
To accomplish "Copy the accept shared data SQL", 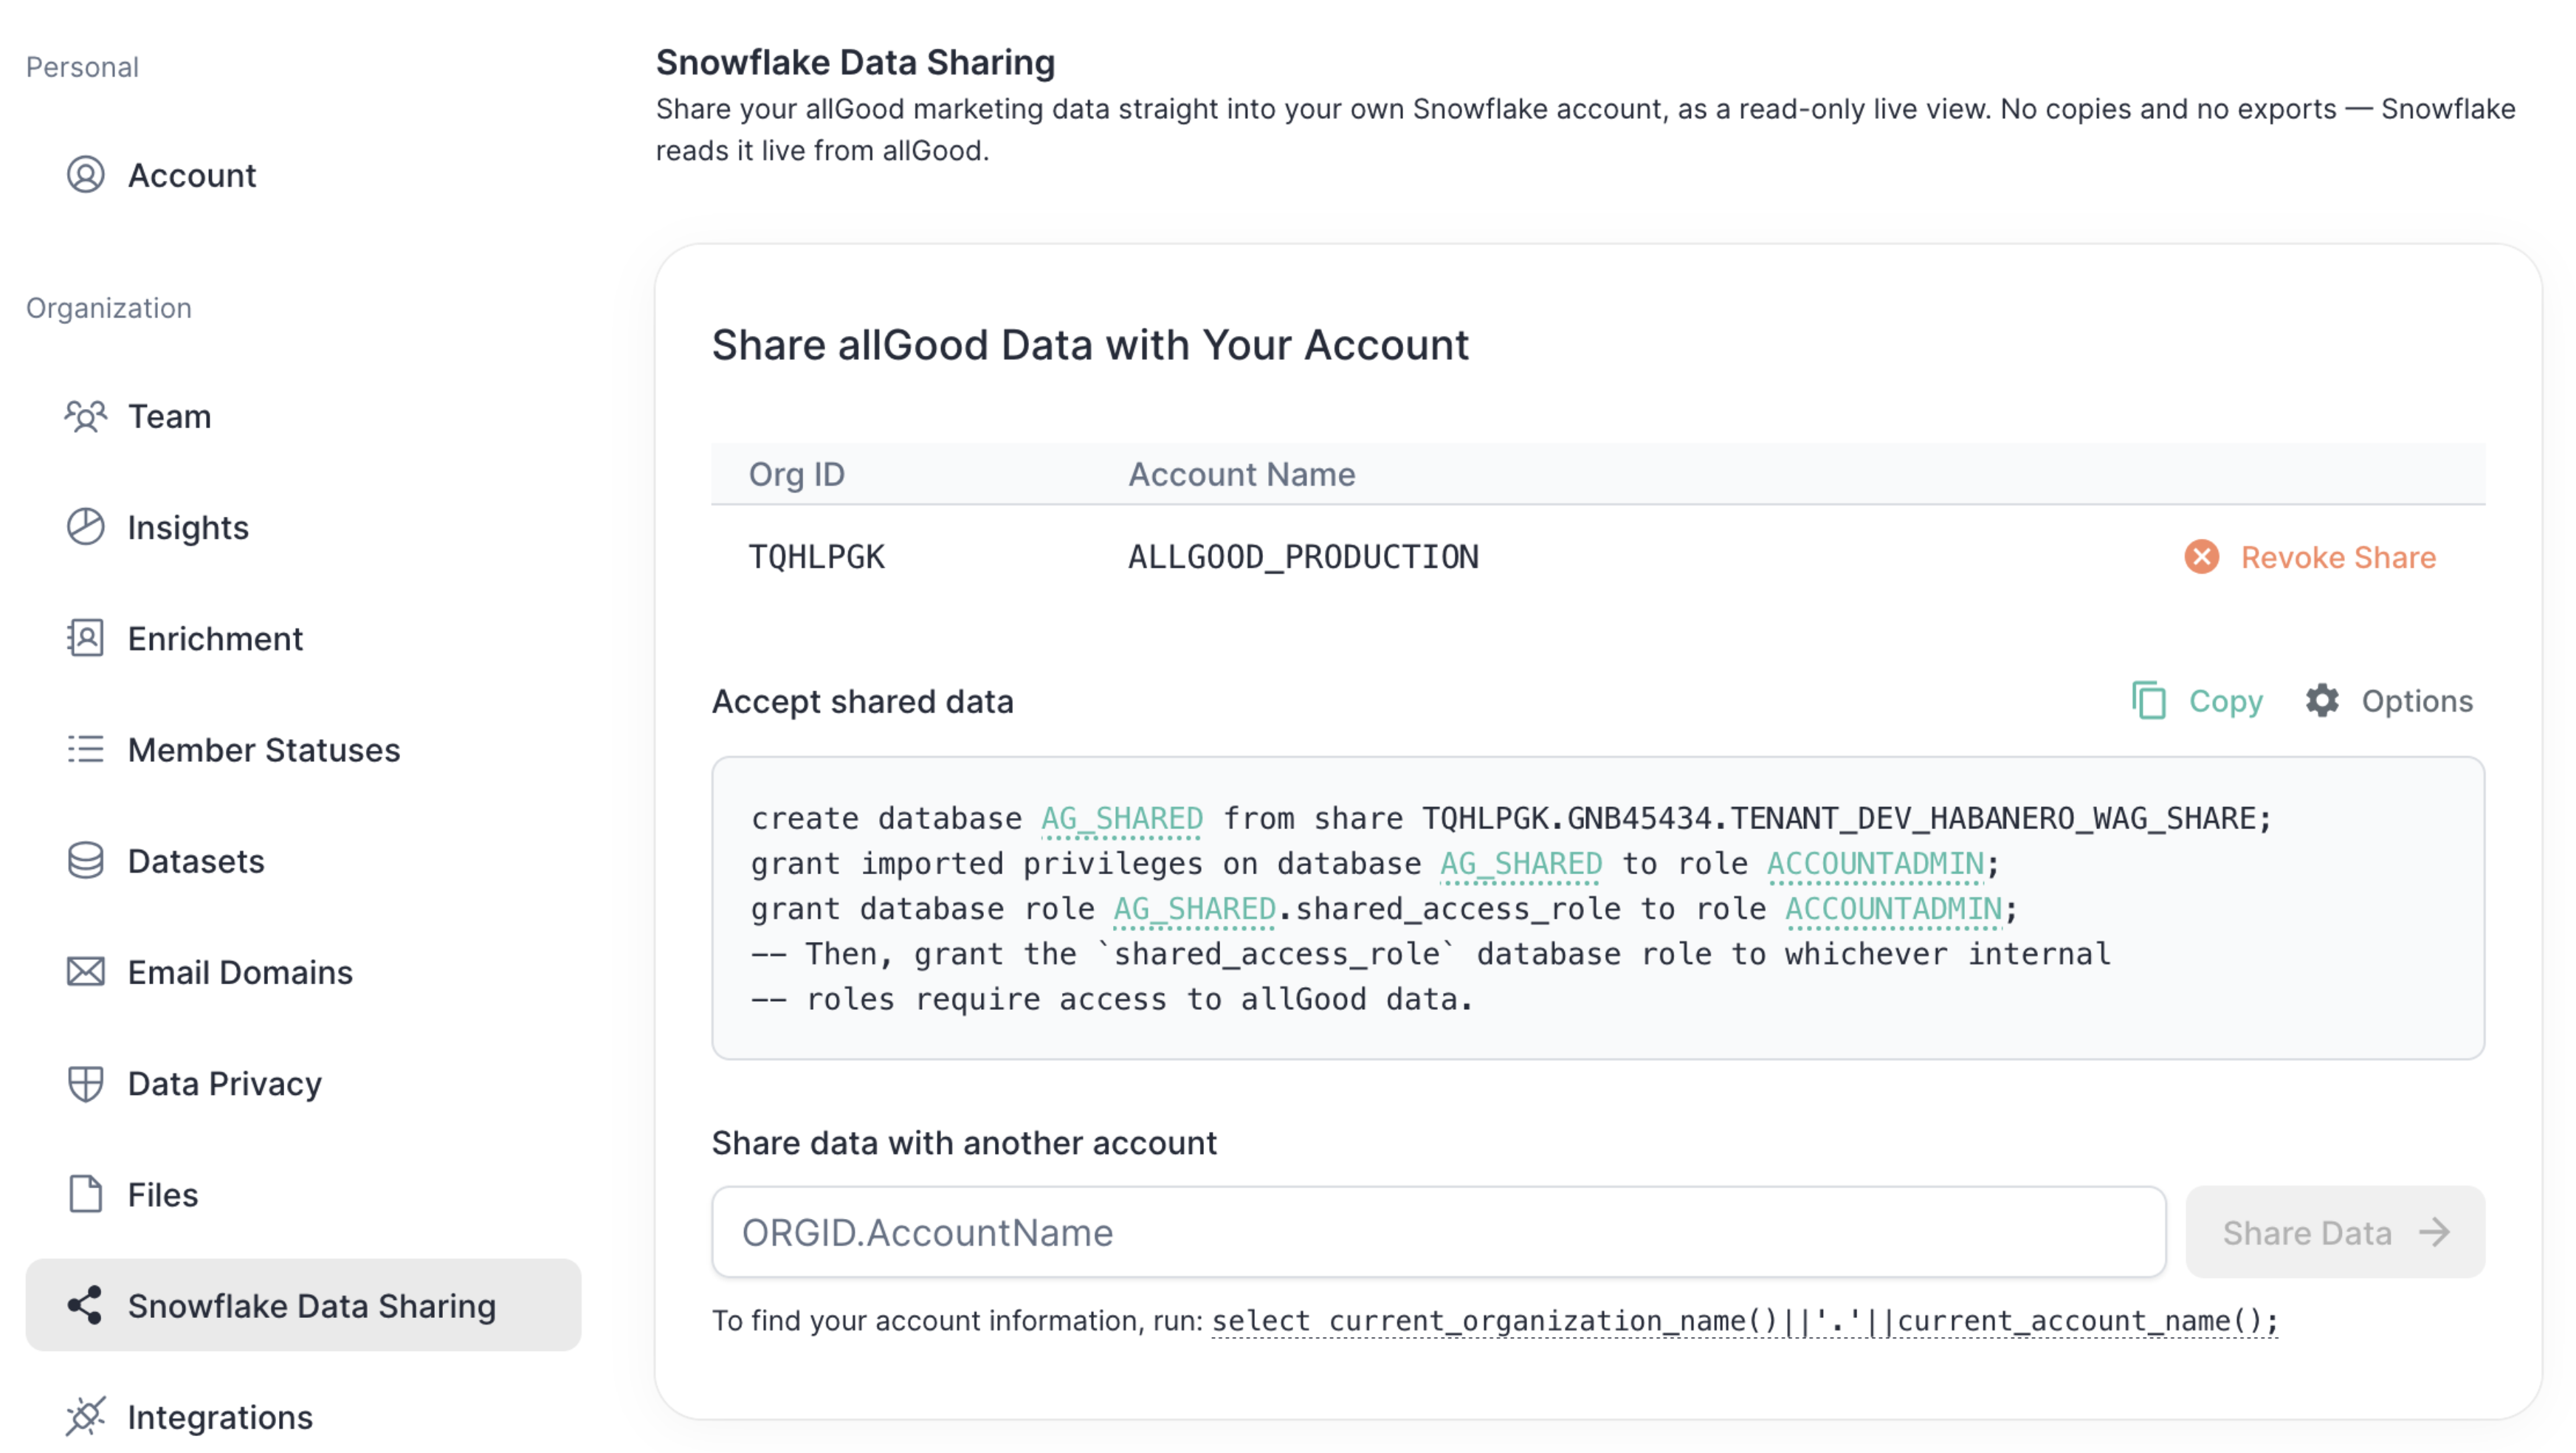I will (x=2197, y=701).
